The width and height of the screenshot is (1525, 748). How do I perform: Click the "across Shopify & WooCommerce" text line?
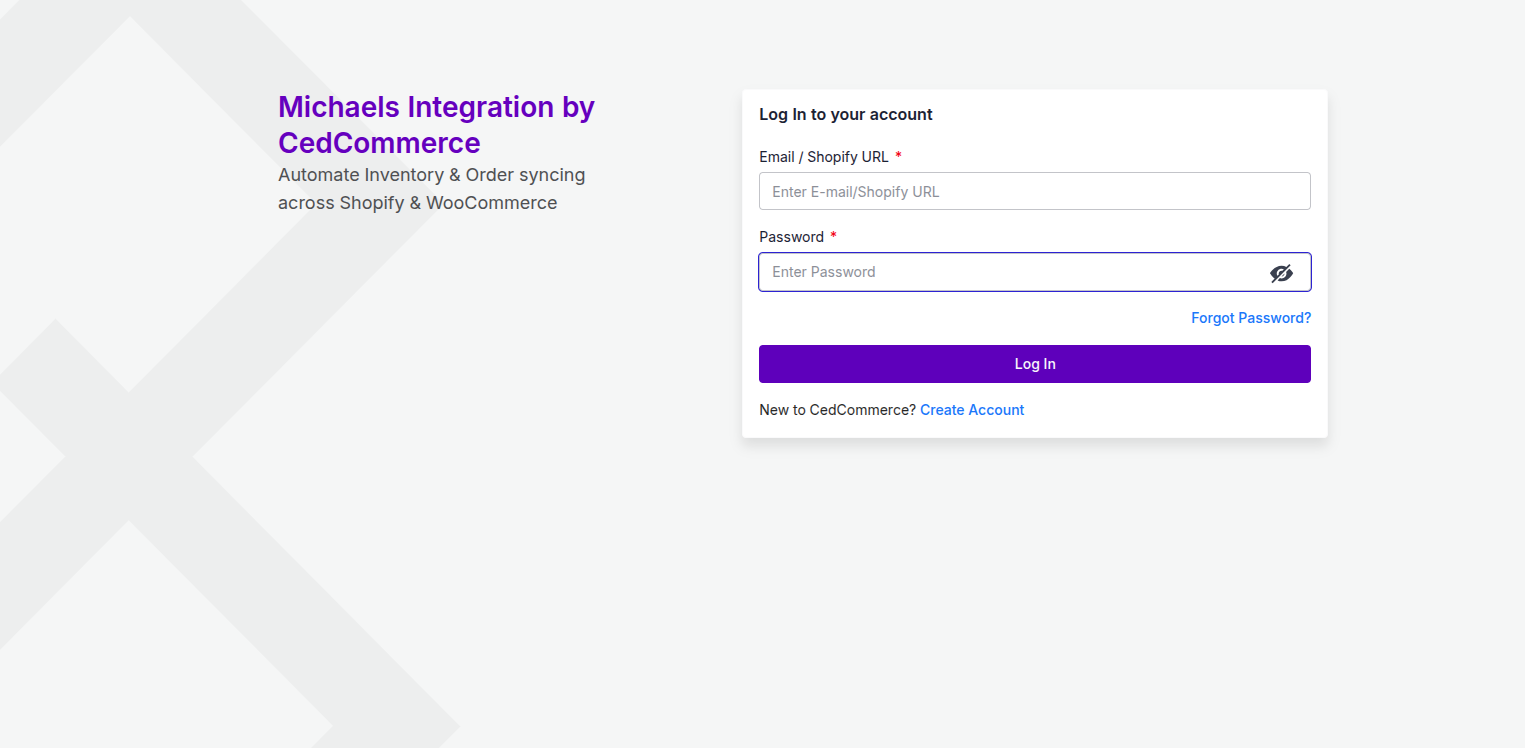click(x=417, y=203)
